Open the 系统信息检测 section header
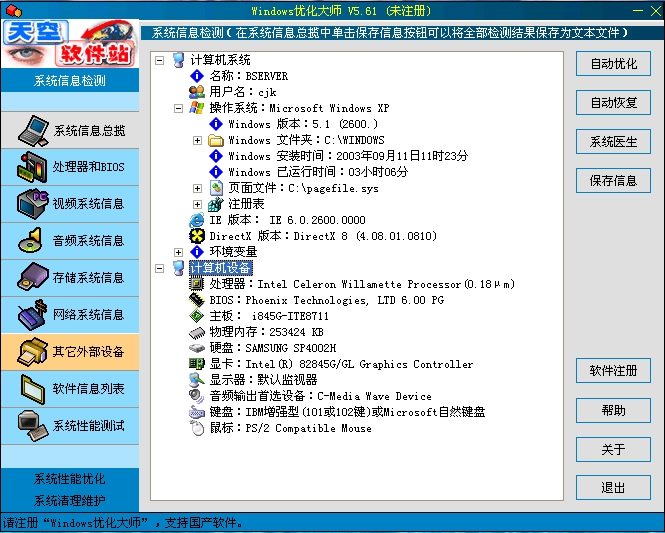665x533 pixels. pyautogui.click(x=70, y=80)
